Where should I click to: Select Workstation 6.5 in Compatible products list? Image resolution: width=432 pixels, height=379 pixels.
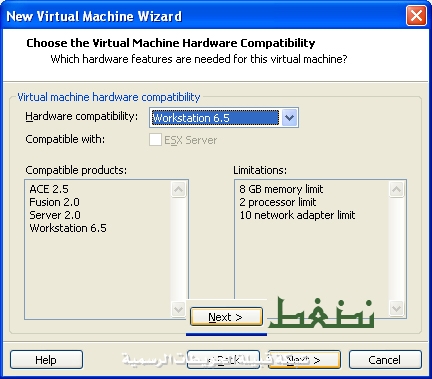68,228
